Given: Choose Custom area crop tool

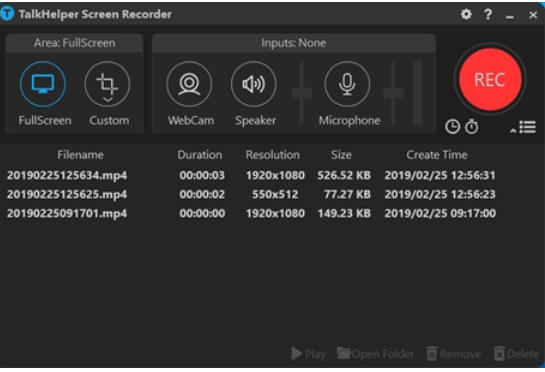Looking at the screenshot, I should 107,84.
